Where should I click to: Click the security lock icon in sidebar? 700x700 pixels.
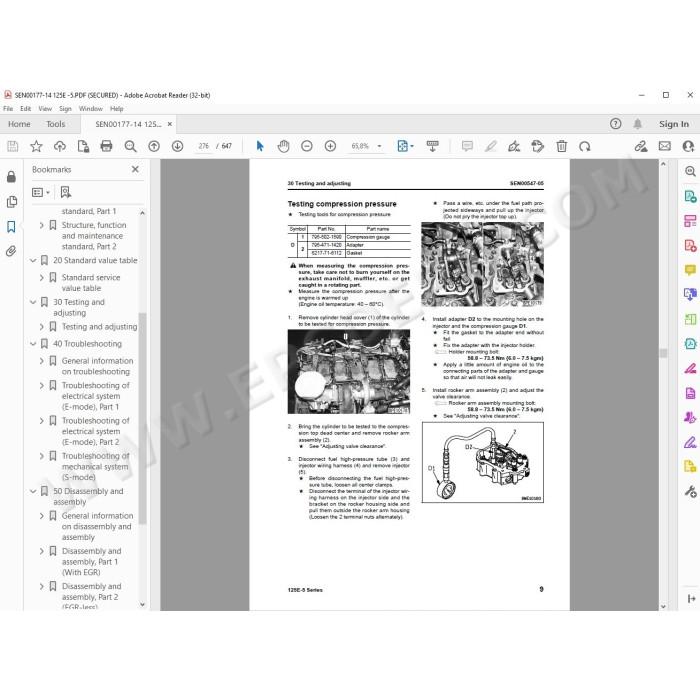click(x=11, y=177)
